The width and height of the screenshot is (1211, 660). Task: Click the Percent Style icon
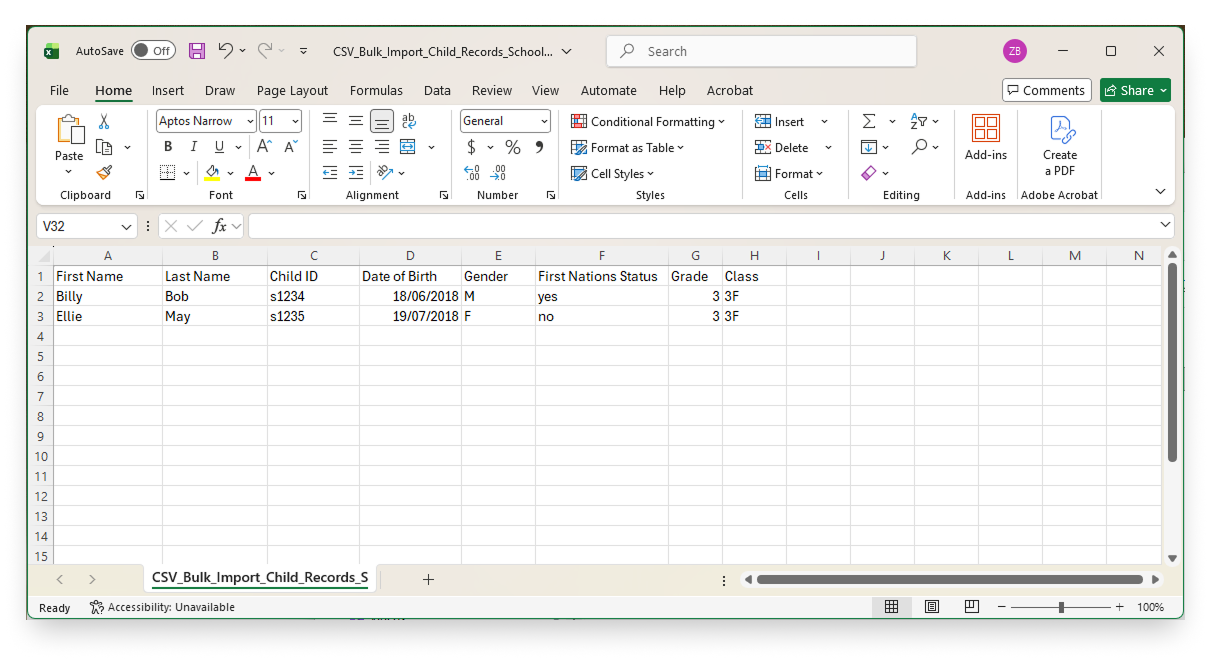point(512,146)
